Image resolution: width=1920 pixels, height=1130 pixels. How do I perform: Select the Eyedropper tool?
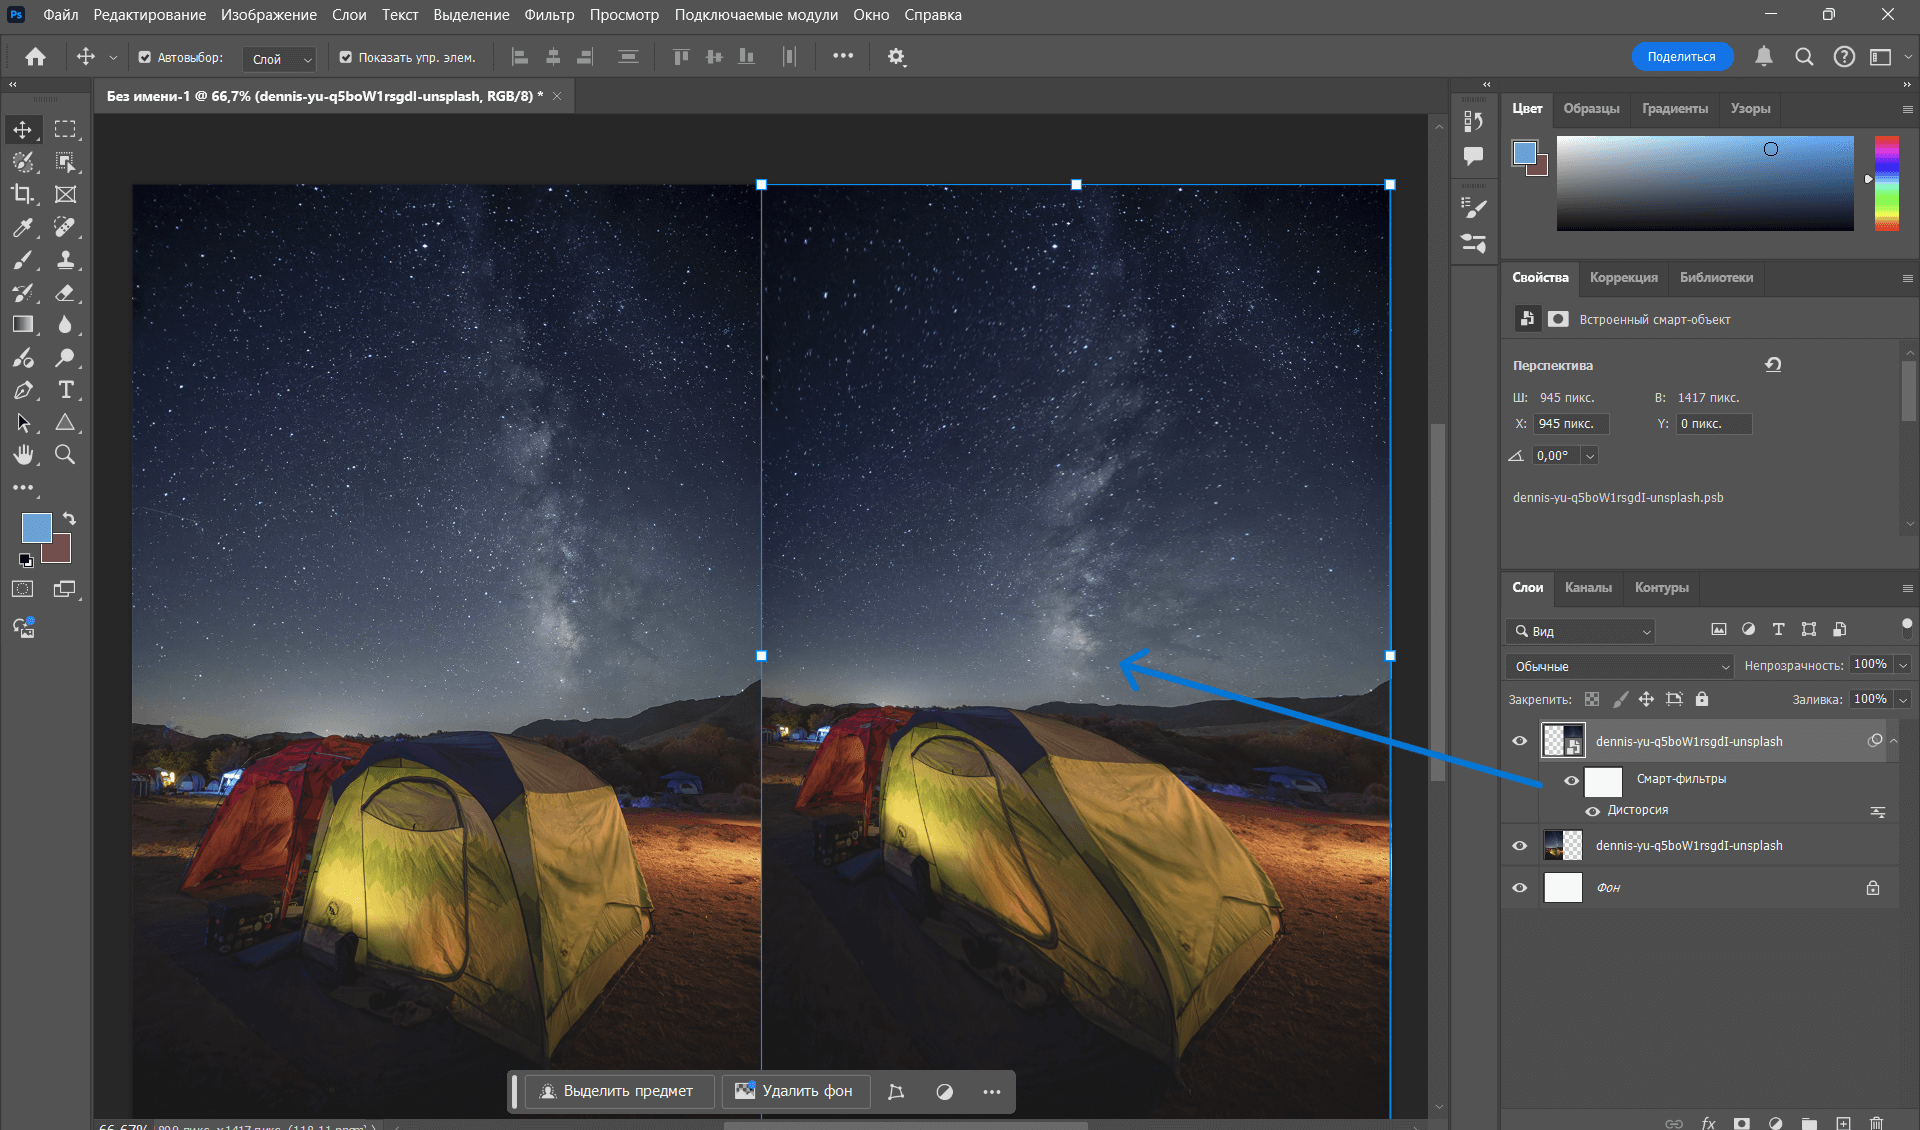[x=23, y=227]
